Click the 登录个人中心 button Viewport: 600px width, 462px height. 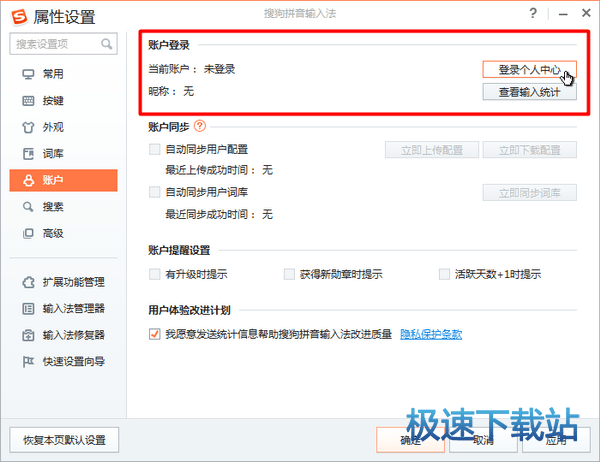tap(530, 70)
